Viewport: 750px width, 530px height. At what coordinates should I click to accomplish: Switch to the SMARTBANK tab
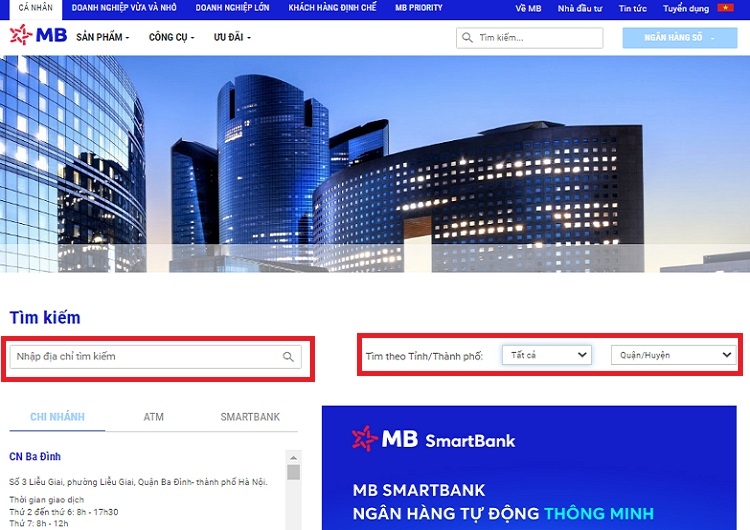[250, 417]
